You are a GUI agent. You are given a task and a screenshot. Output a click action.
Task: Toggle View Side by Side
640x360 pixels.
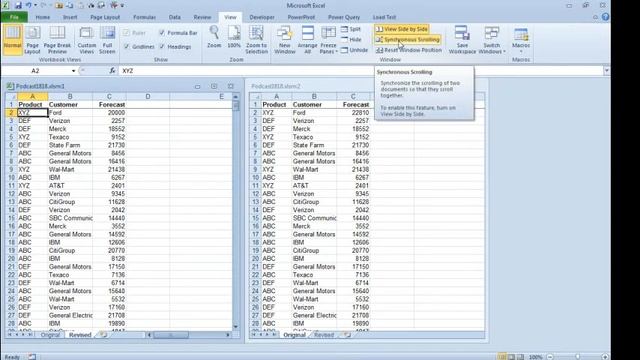(402, 29)
